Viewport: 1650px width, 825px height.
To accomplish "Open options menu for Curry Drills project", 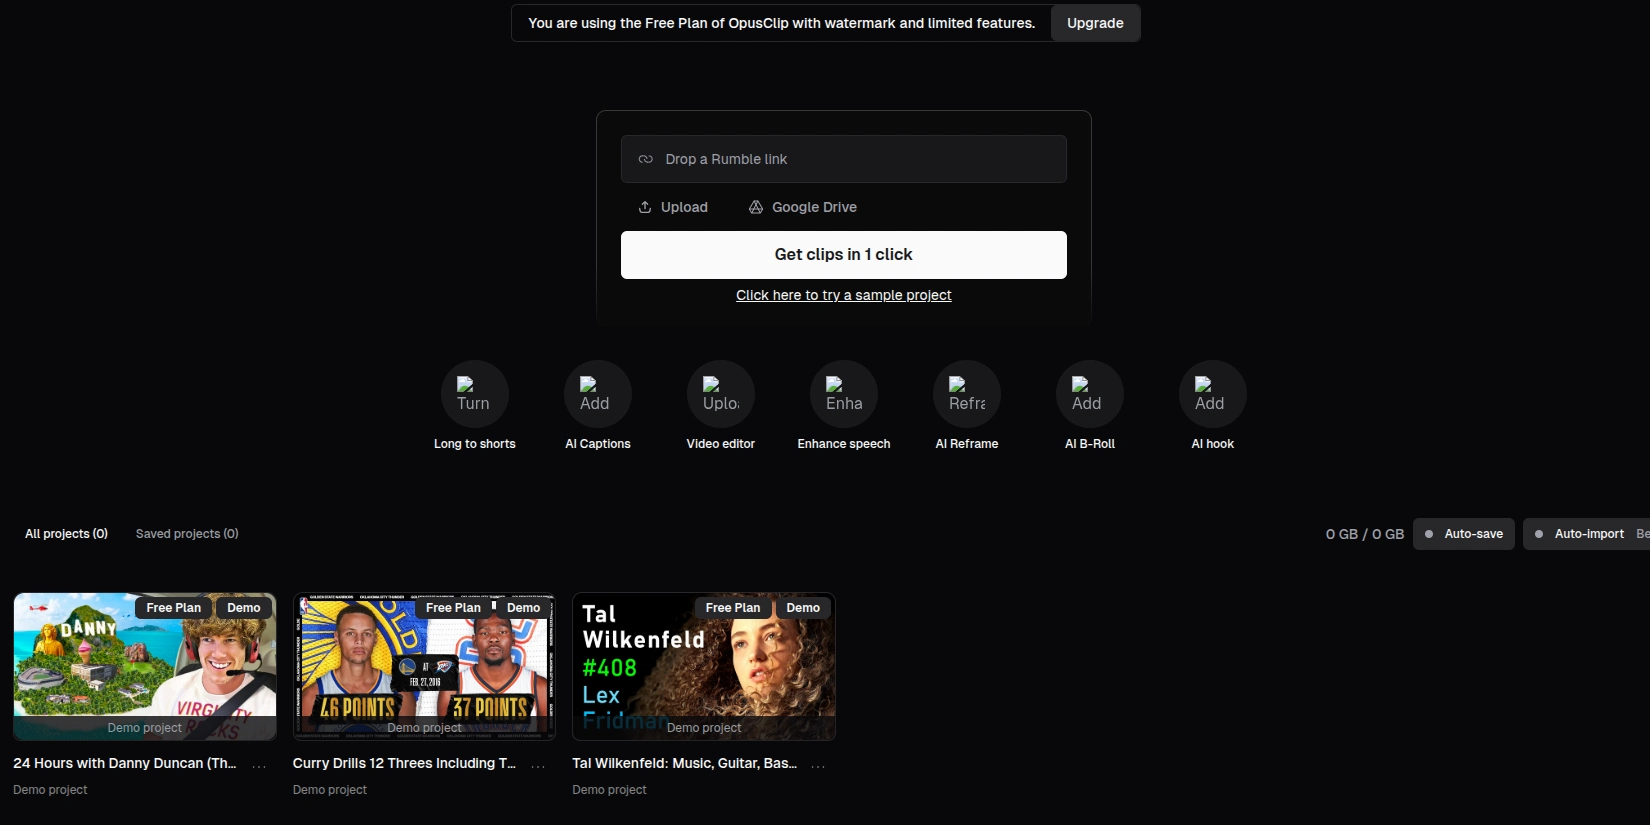I will 538,765.
